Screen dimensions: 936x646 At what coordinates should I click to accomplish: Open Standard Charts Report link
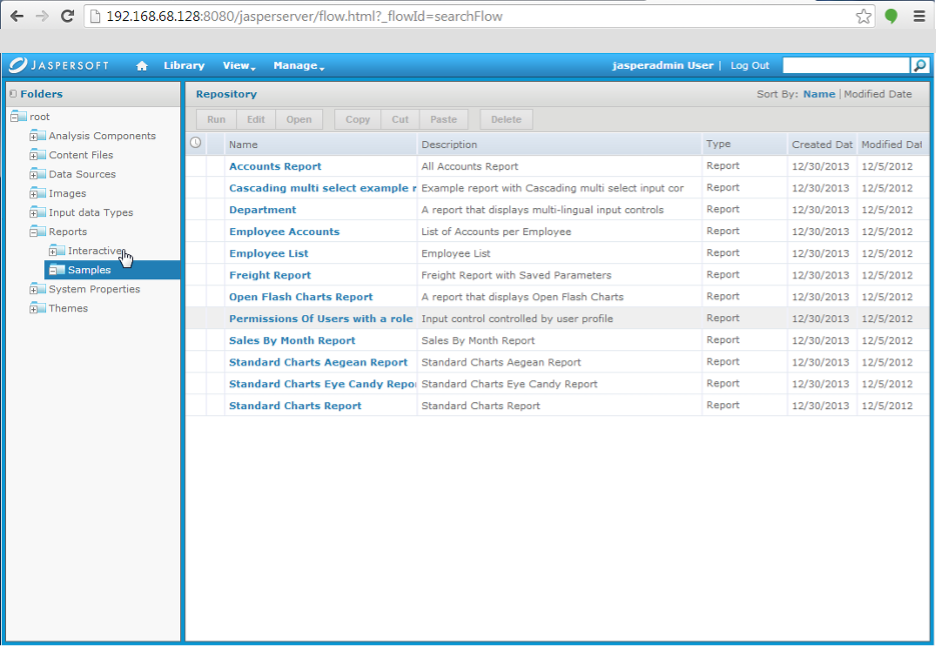tap(295, 406)
